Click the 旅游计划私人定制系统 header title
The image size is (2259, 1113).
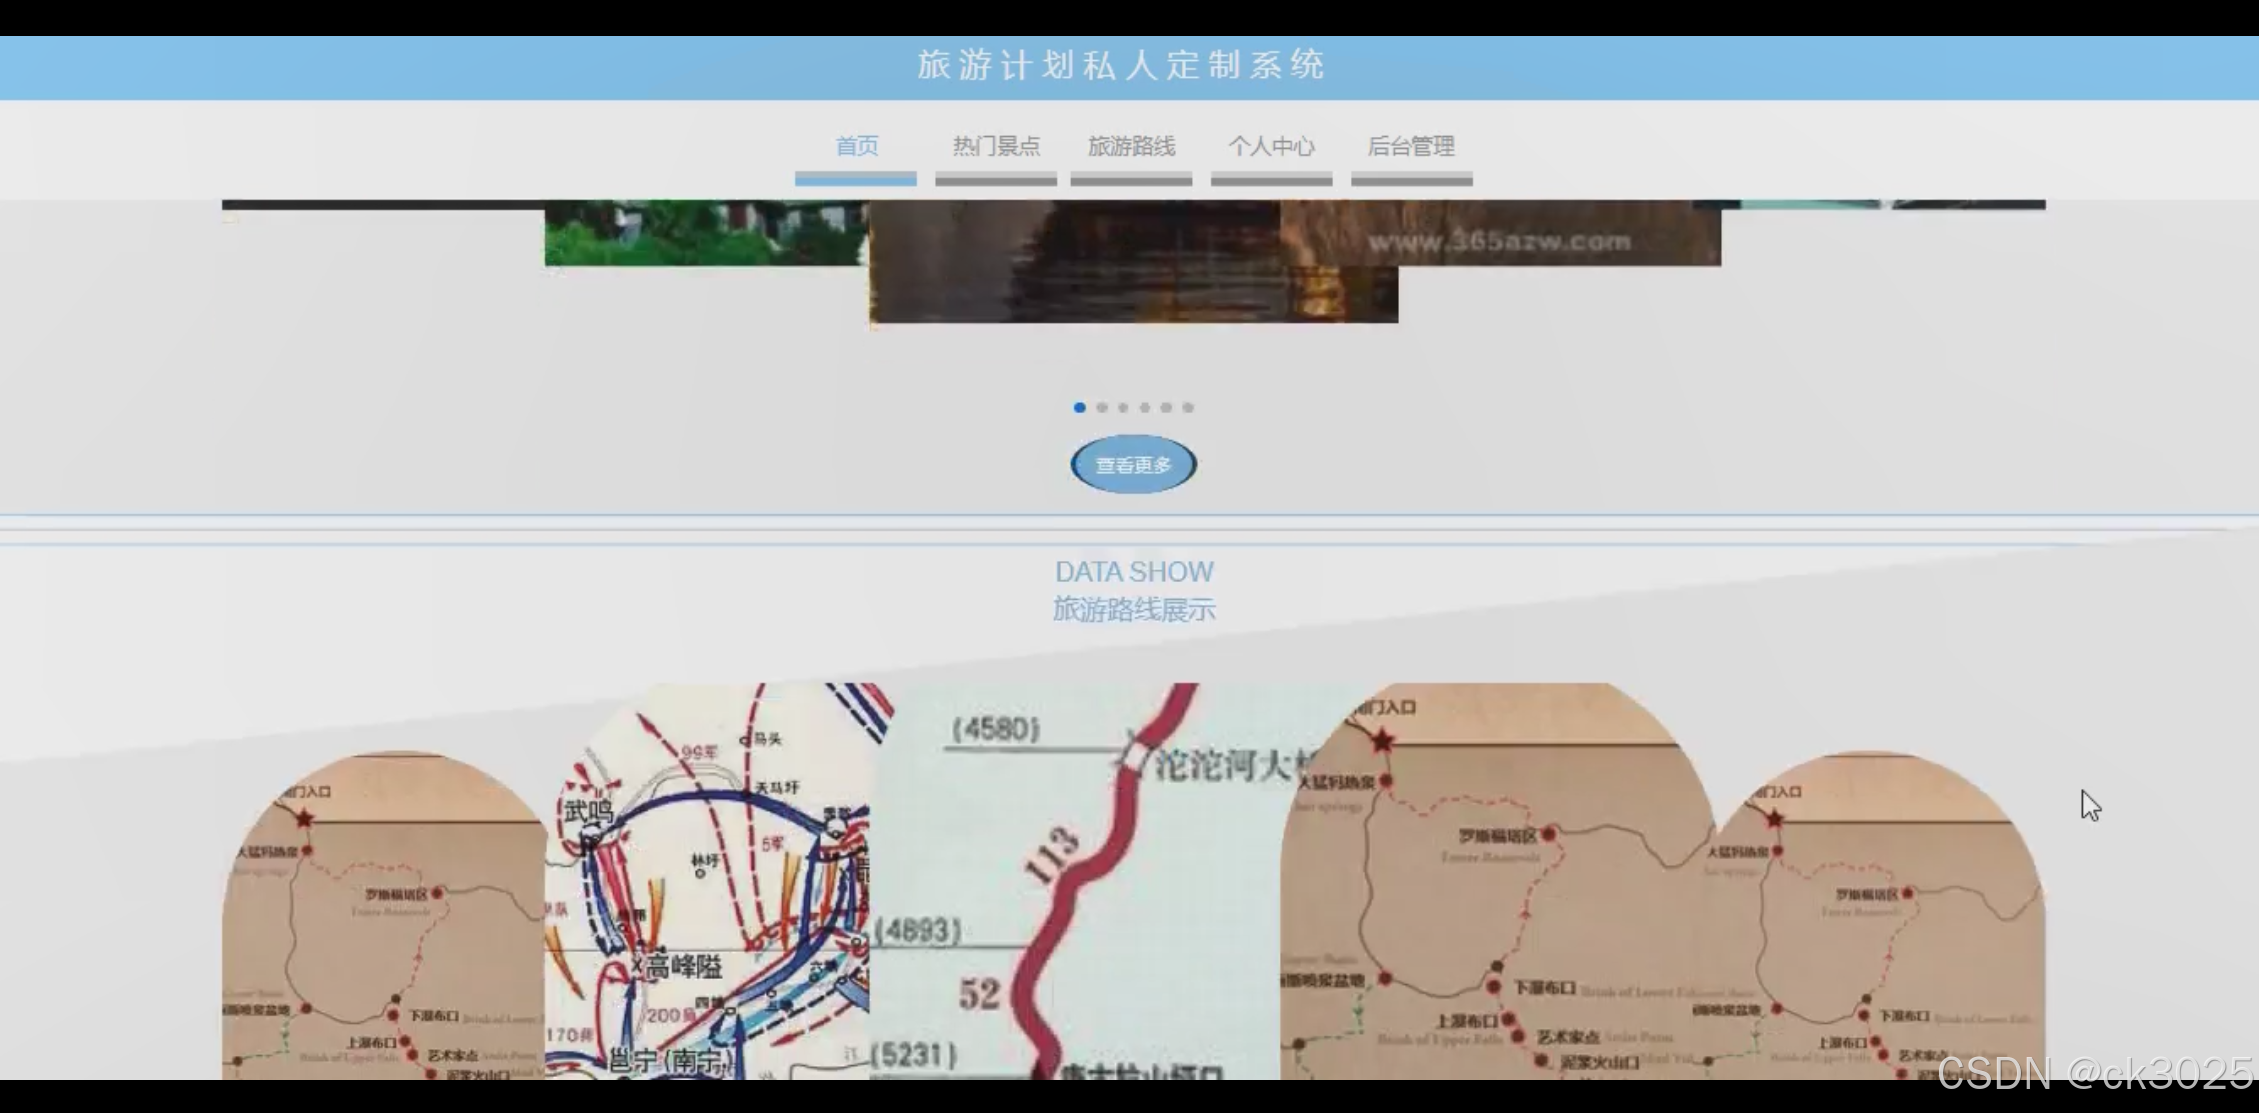point(1121,66)
